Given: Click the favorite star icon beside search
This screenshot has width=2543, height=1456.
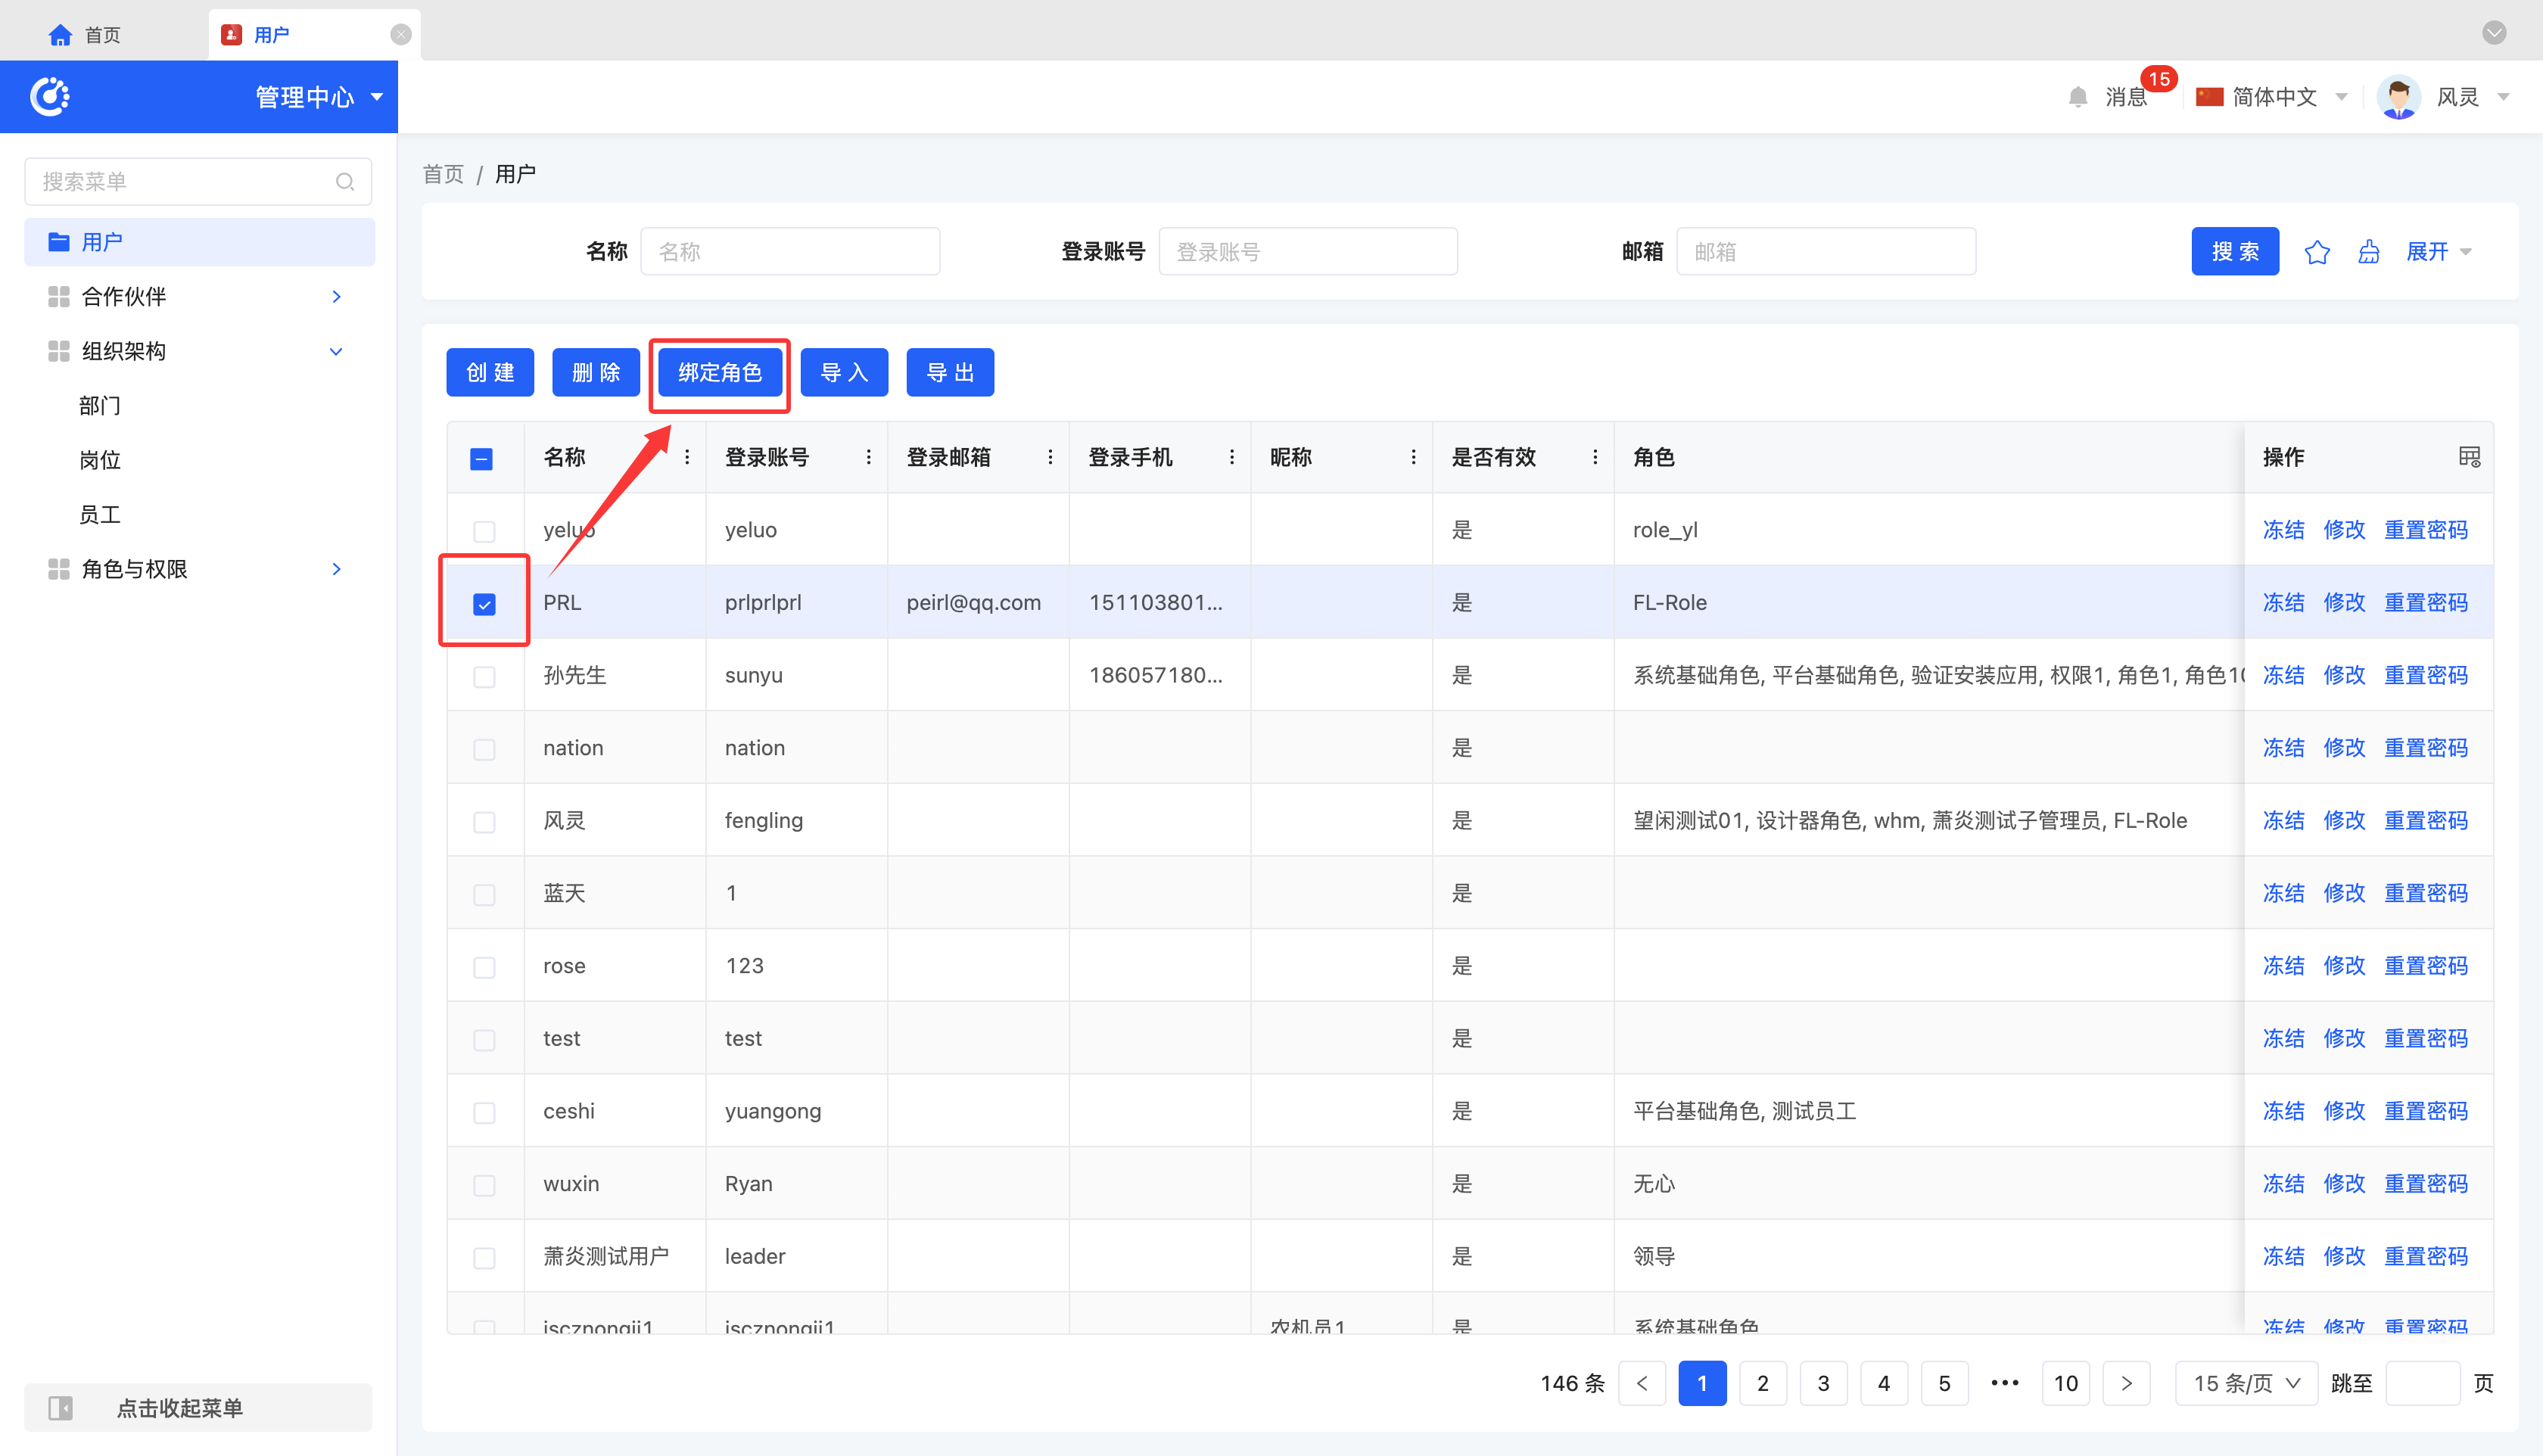Looking at the screenshot, I should 2317,252.
